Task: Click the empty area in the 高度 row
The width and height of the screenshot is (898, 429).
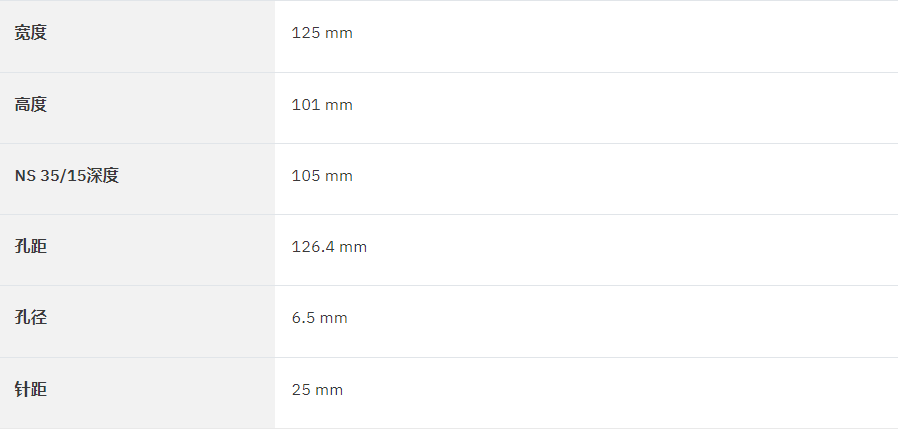Action: [x=624, y=108]
